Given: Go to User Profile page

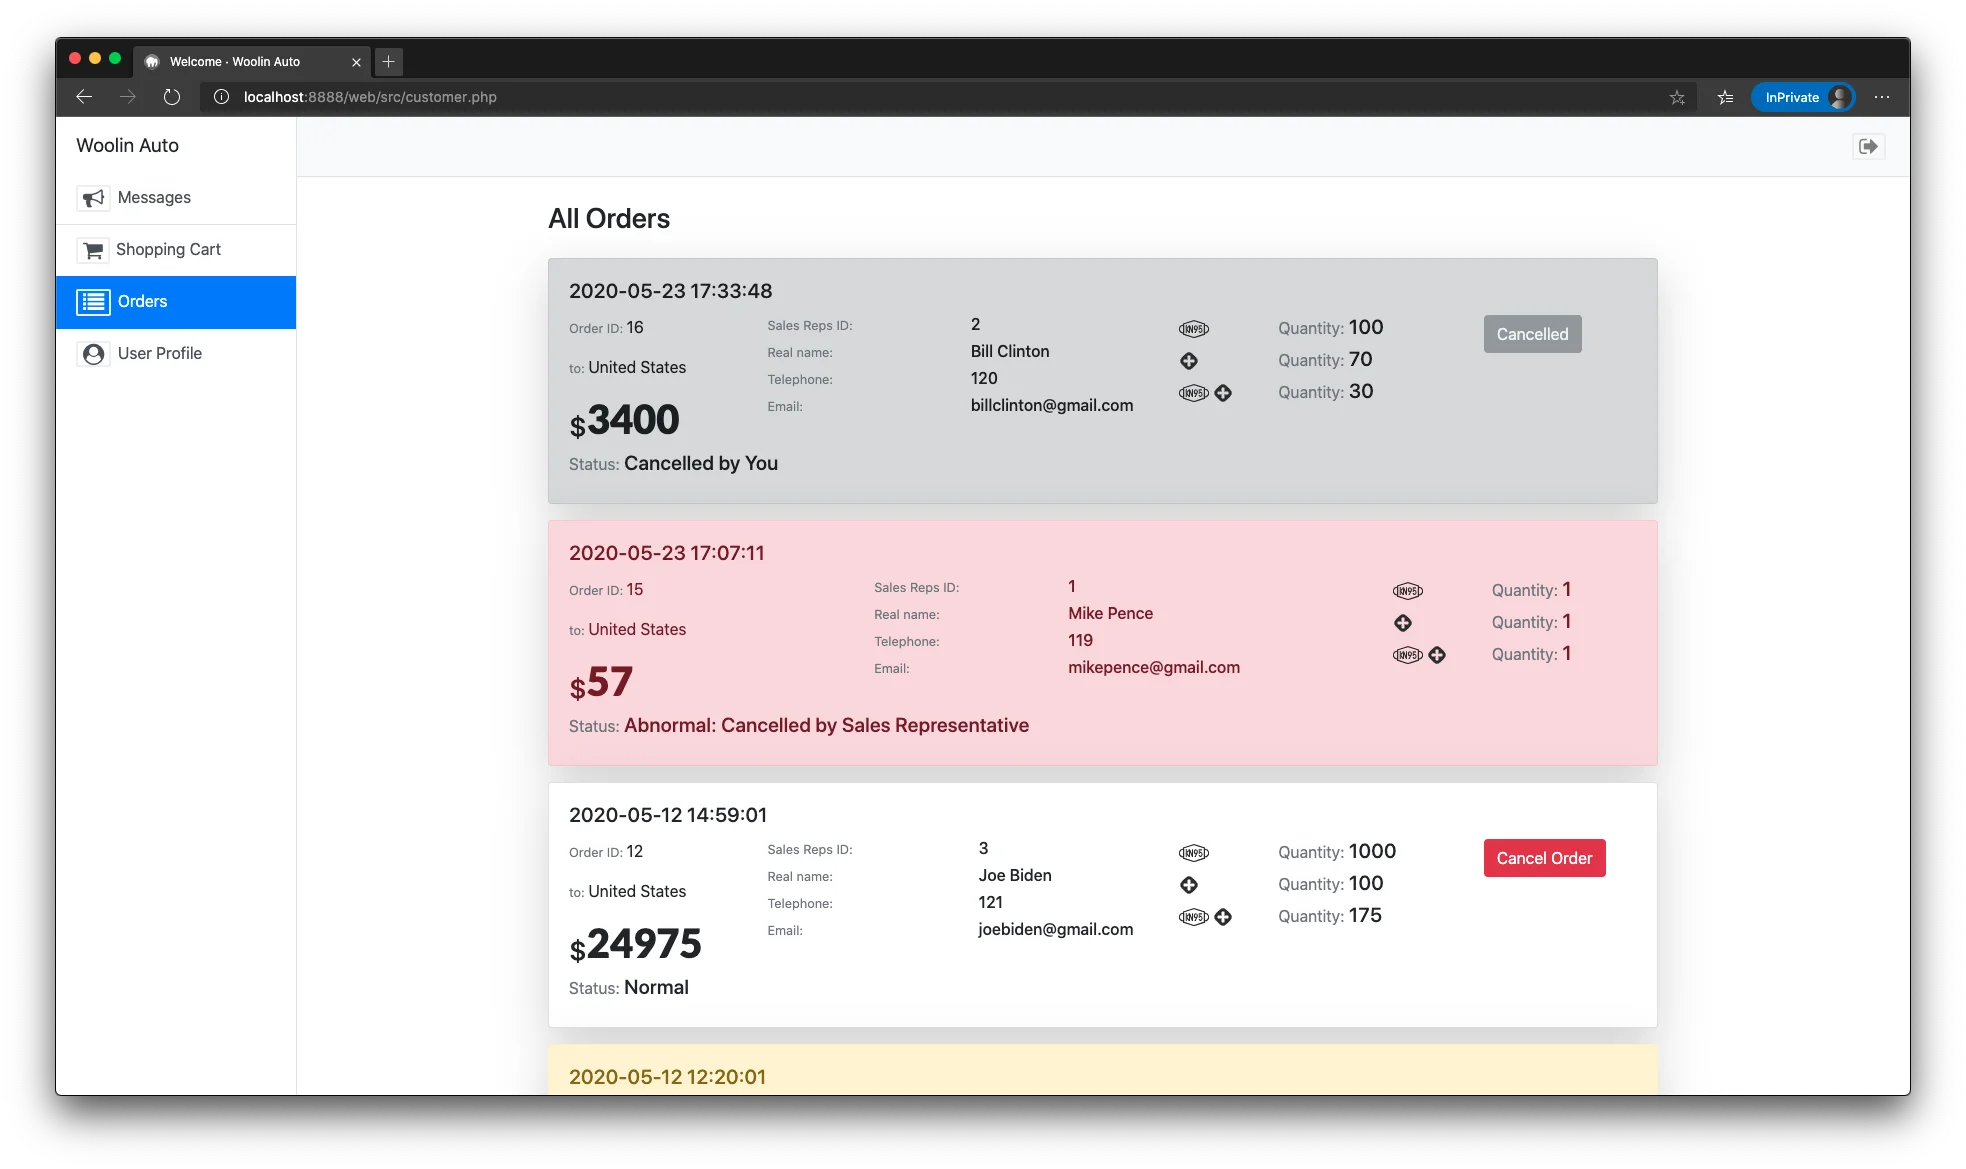Looking at the screenshot, I should coord(160,354).
